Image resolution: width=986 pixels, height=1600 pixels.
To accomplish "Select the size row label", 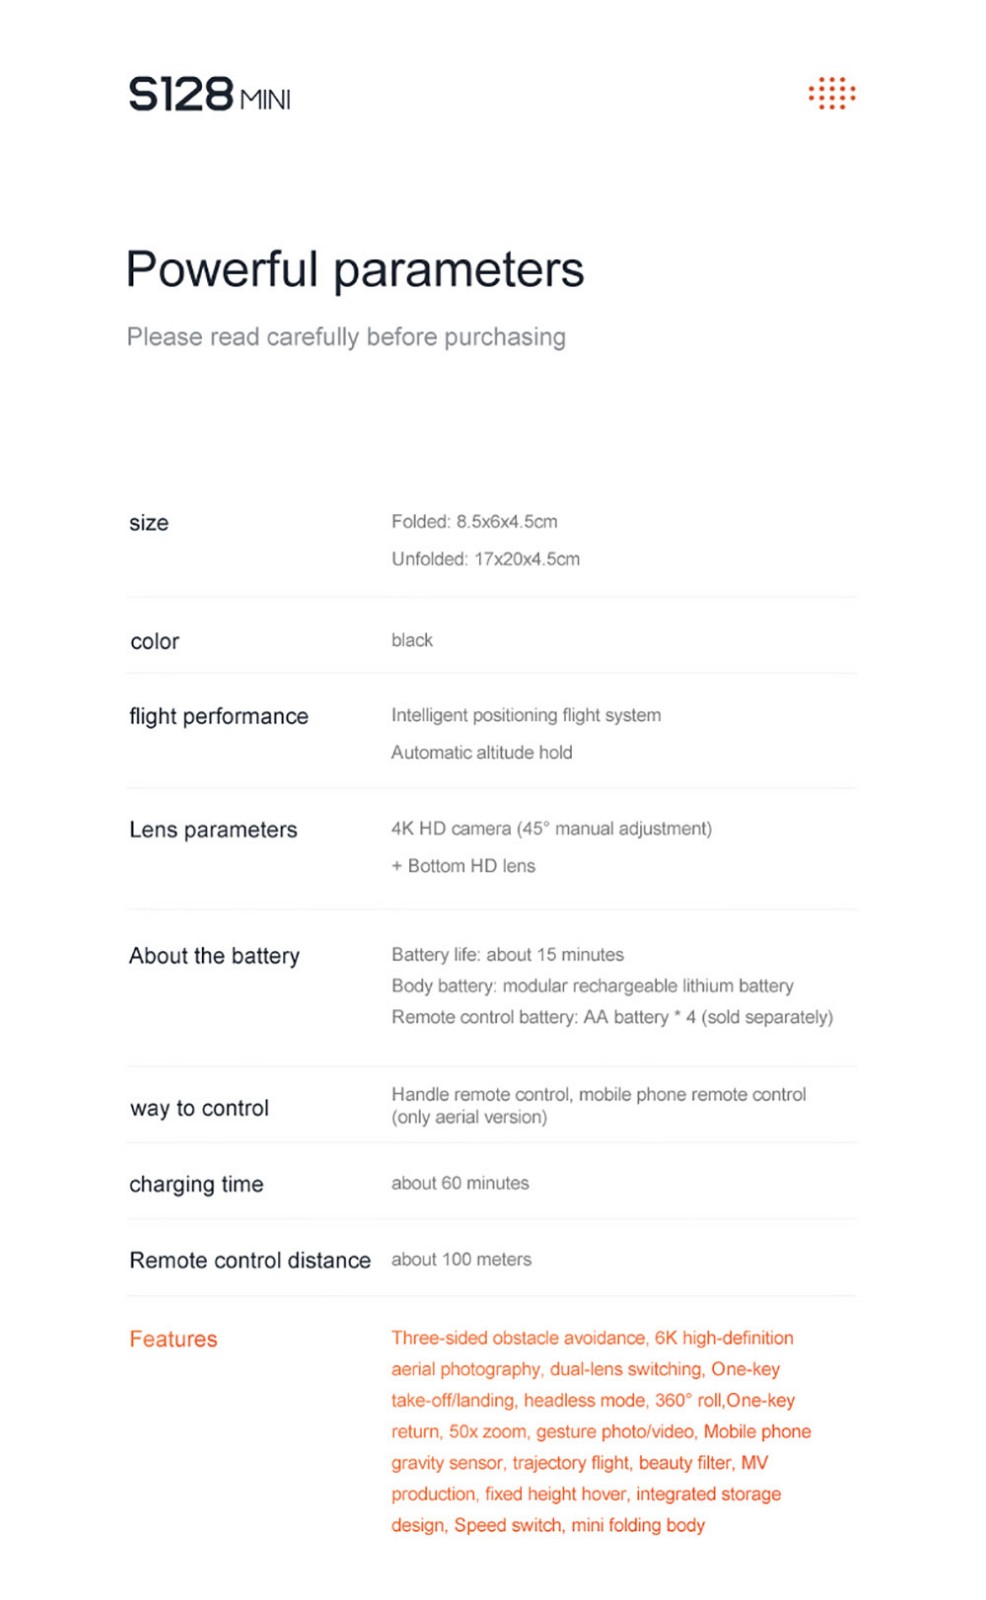I will tap(149, 523).
